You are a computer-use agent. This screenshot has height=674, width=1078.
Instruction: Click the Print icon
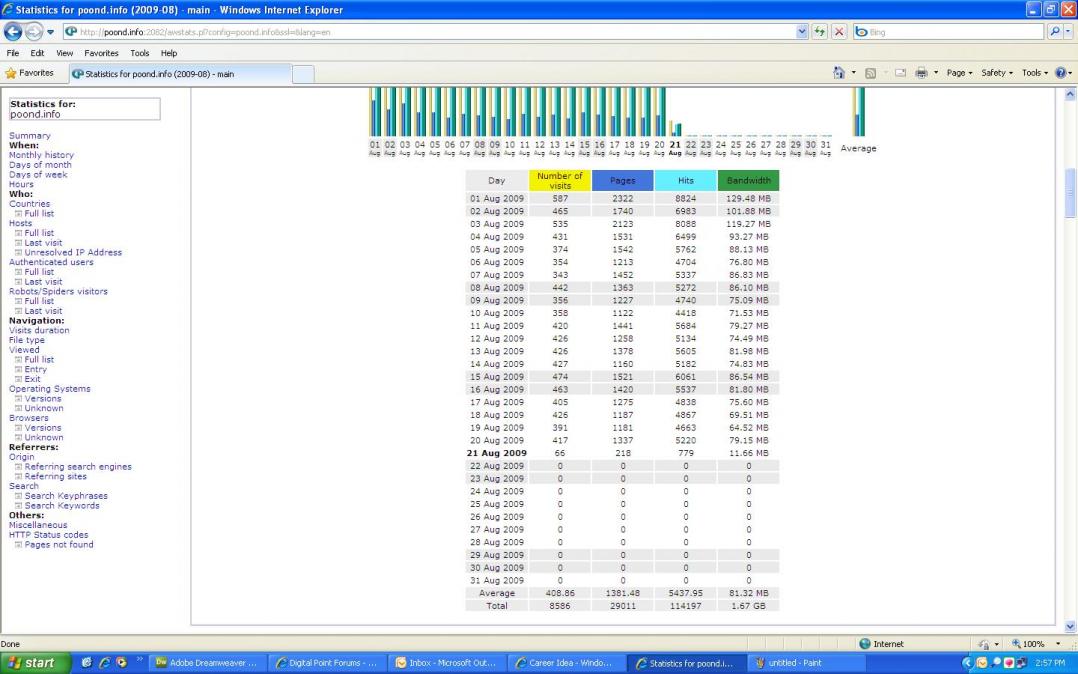tap(921, 73)
